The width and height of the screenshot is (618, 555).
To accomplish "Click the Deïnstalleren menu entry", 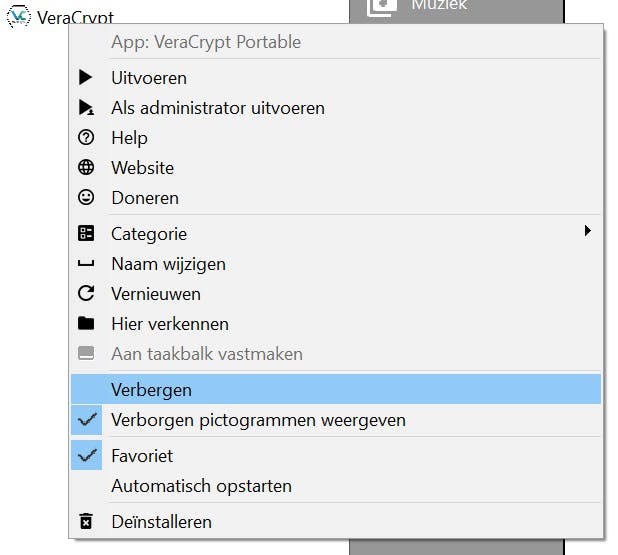I will [161, 521].
